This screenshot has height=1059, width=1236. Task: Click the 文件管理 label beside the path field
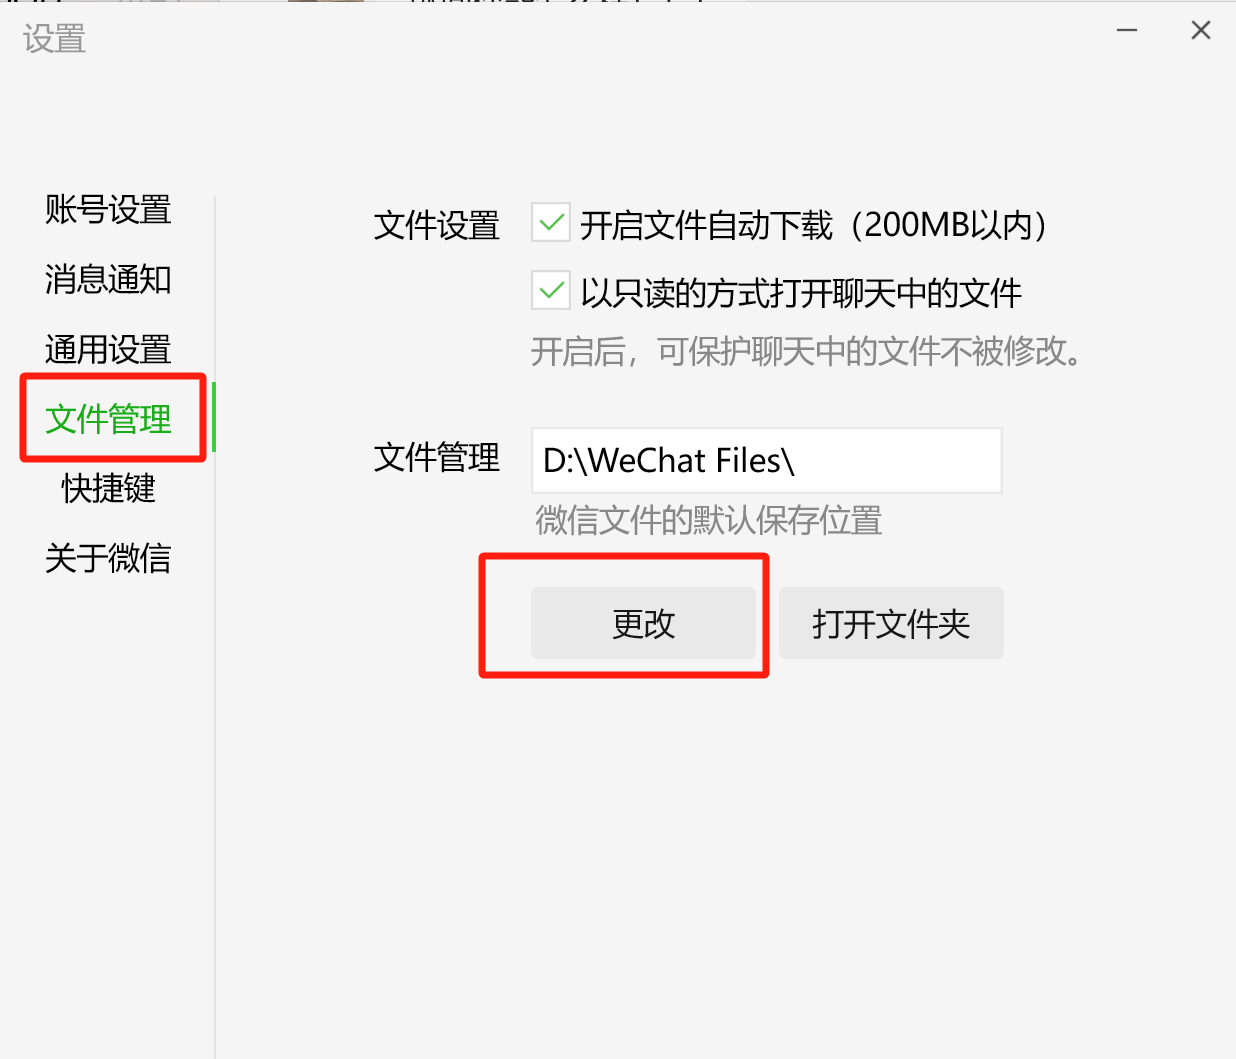coord(436,457)
